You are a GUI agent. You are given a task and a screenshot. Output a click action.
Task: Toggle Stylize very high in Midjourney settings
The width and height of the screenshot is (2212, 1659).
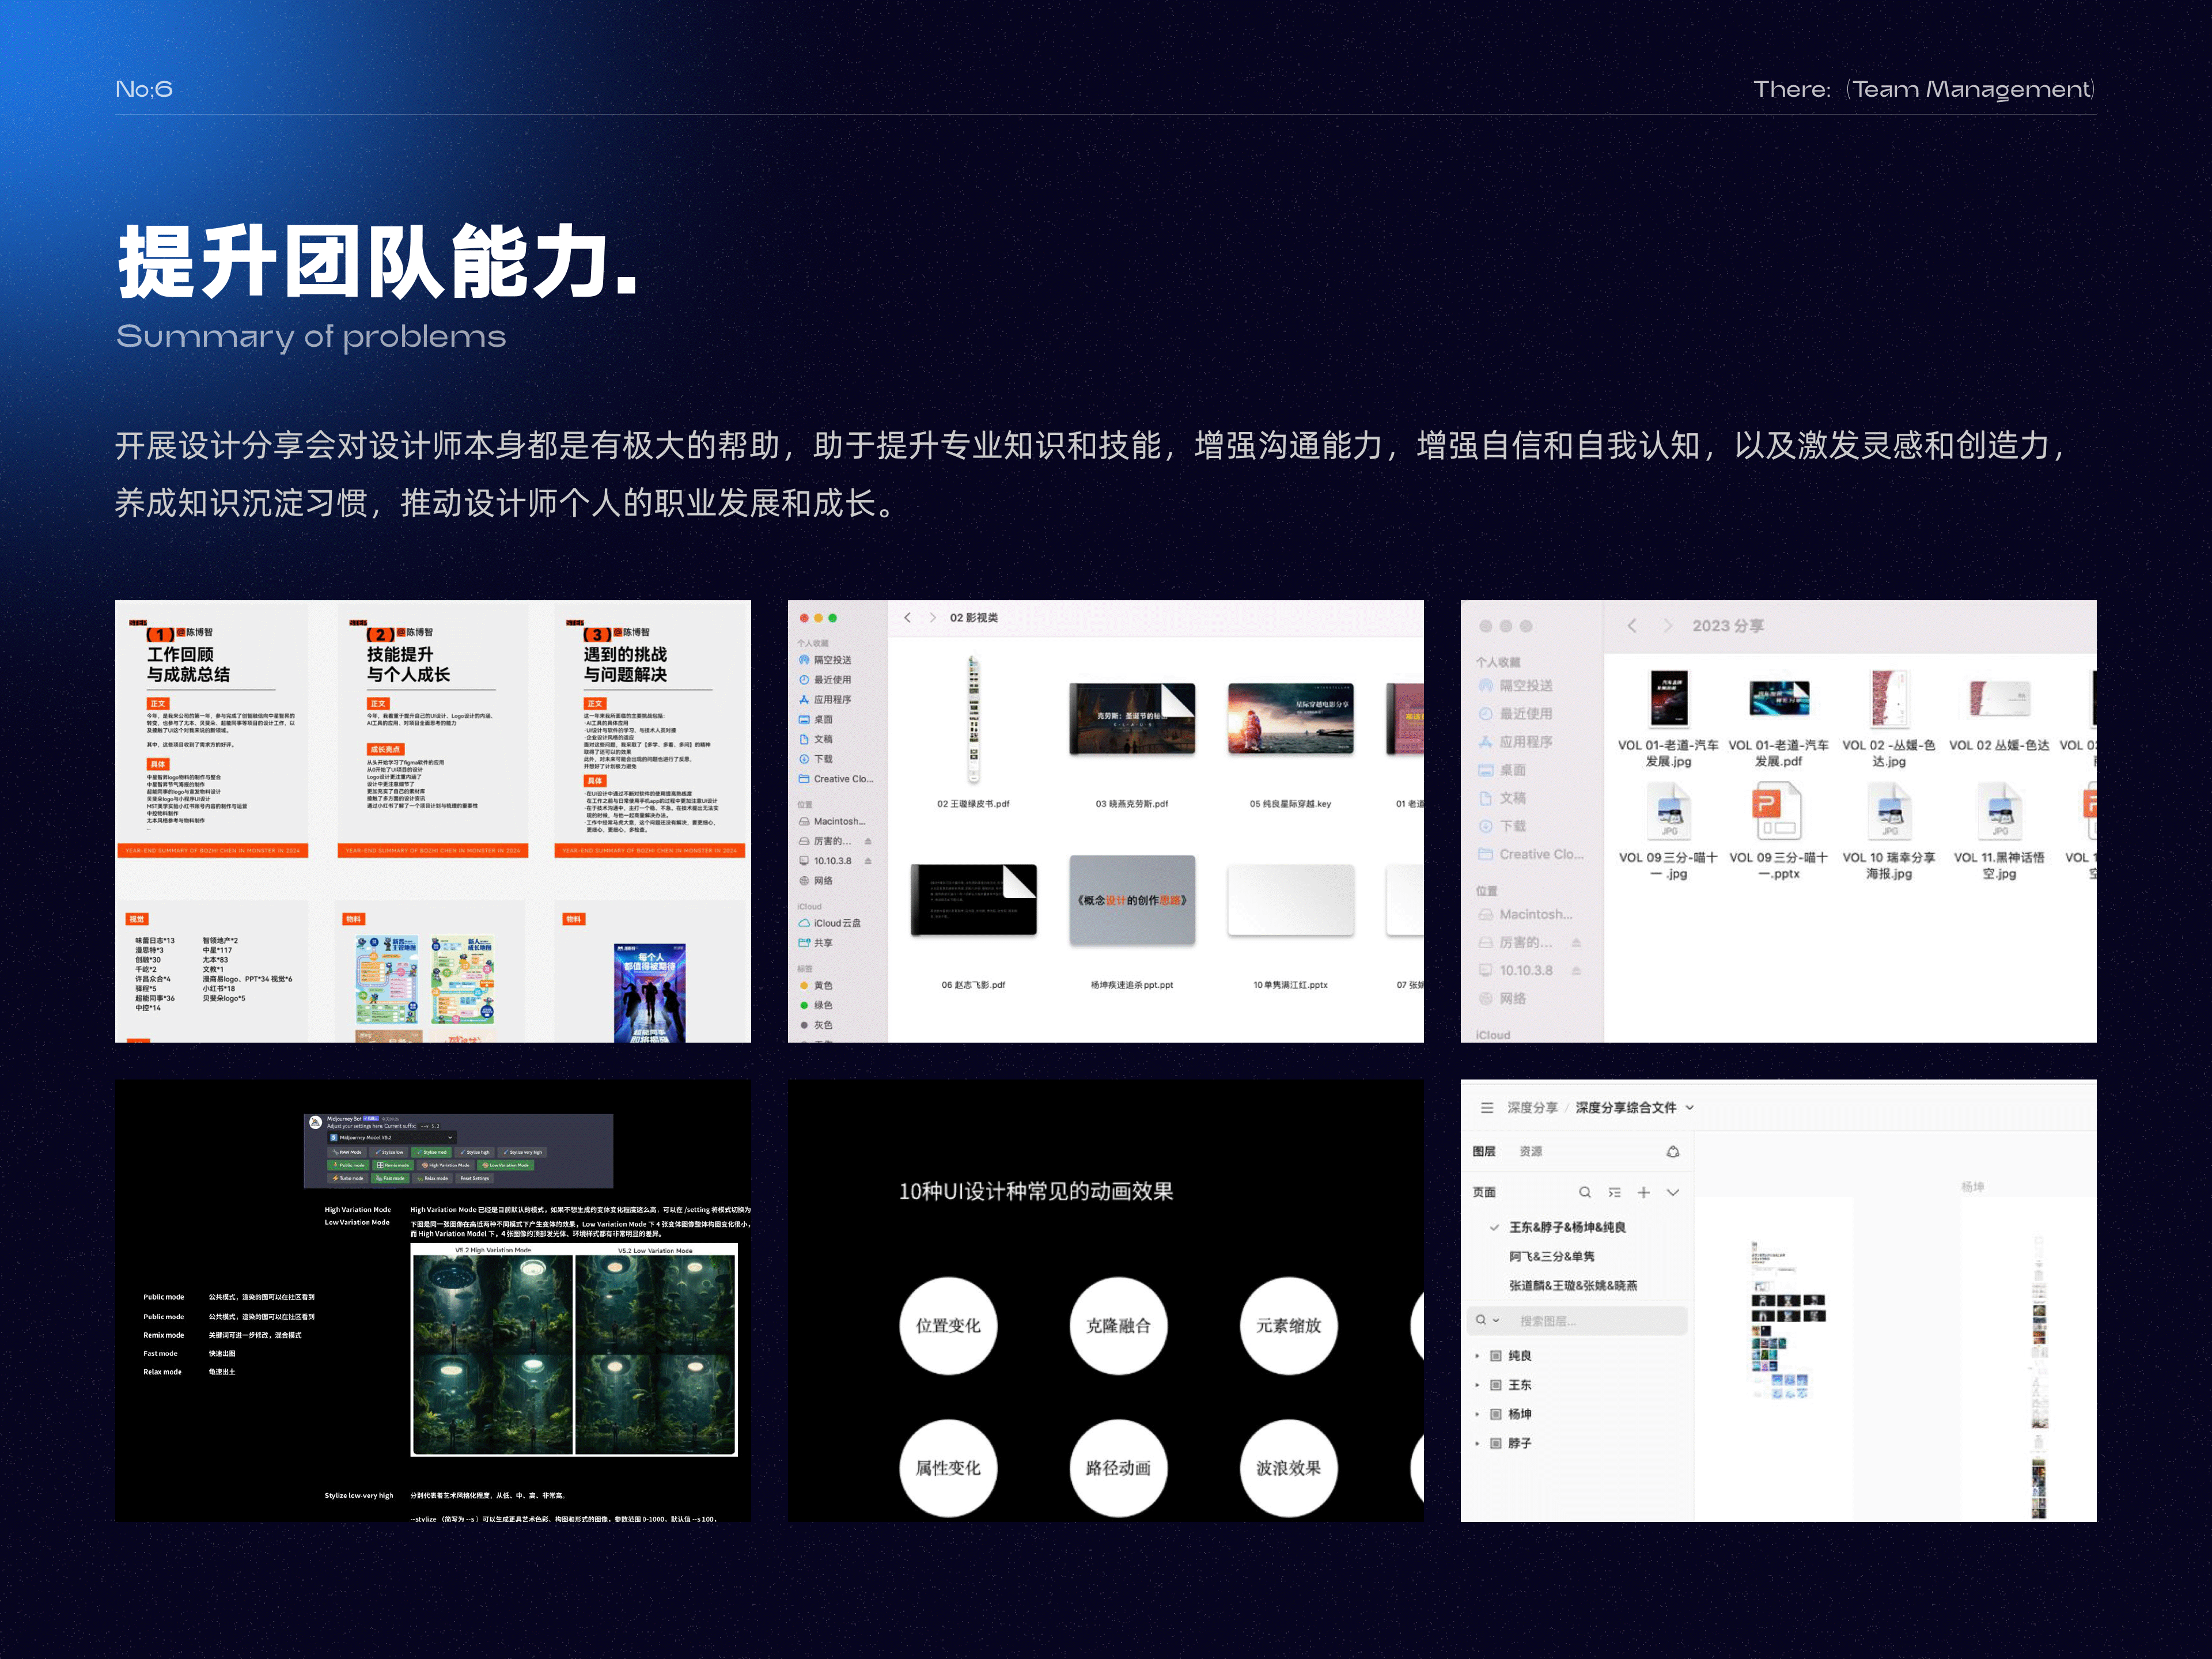tap(522, 1153)
